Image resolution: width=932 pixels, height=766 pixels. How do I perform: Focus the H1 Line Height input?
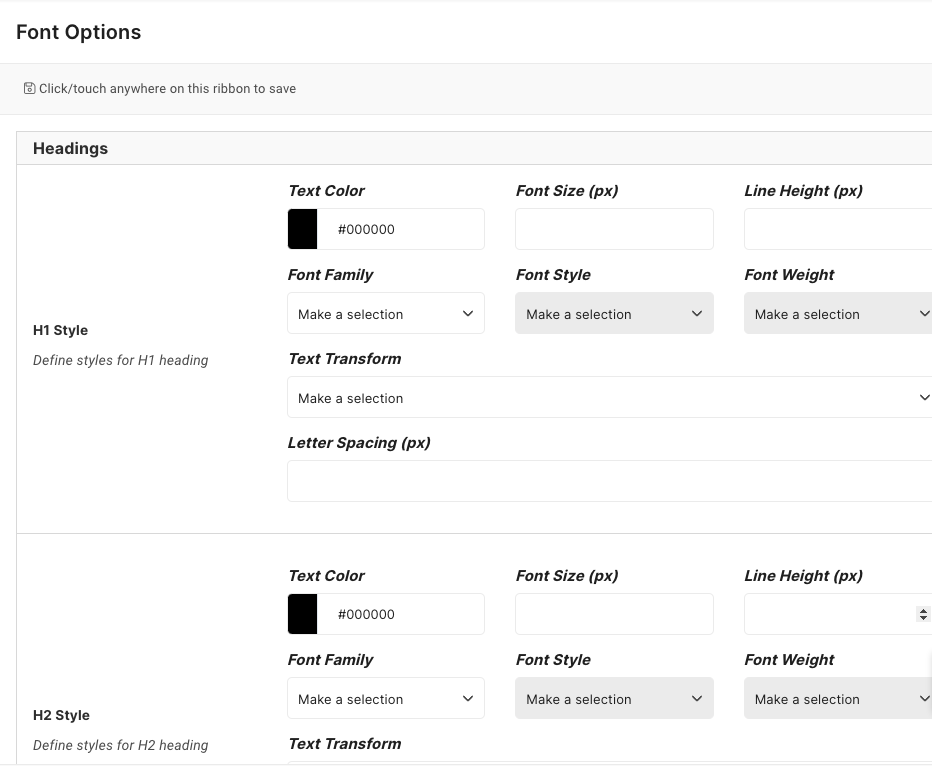pyautogui.click(x=838, y=229)
